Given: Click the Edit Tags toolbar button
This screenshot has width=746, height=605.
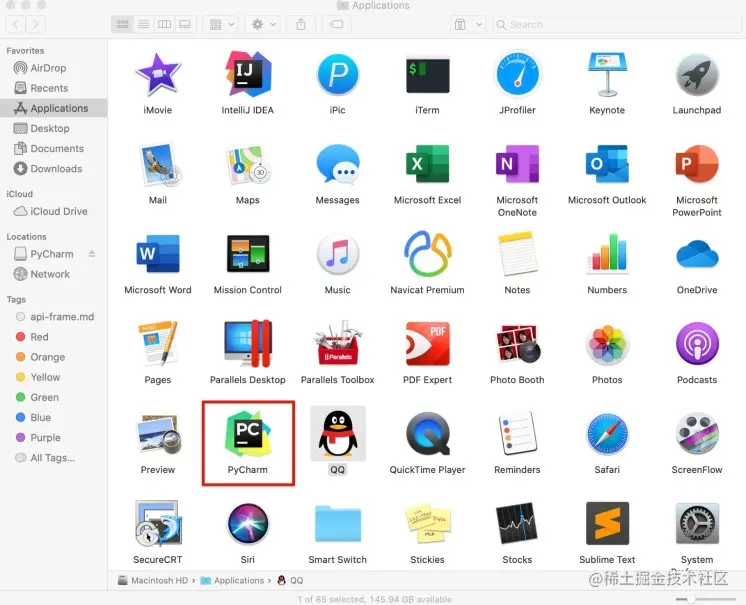Looking at the screenshot, I should pyautogui.click(x=336, y=24).
